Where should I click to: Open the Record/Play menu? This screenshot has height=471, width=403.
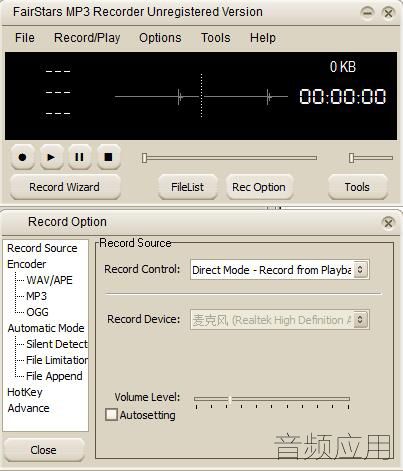(x=87, y=38)
